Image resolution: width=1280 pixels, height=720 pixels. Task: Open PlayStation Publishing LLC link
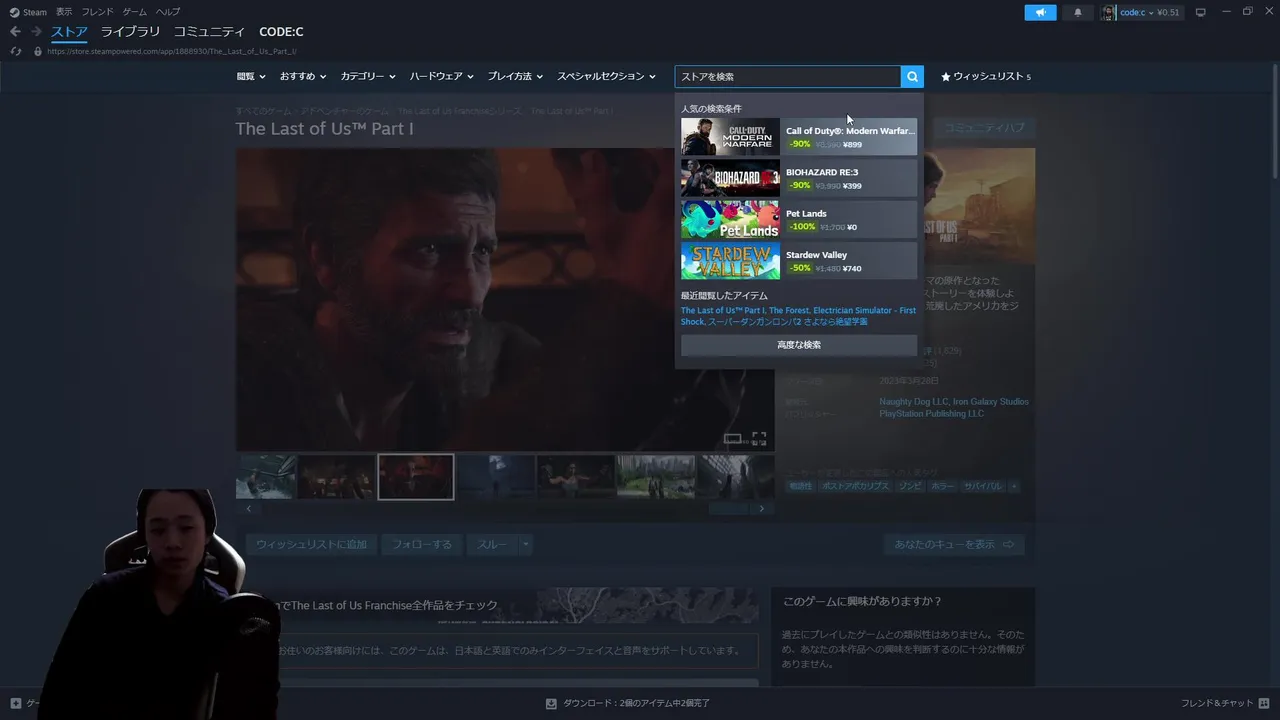click(932, 413)
